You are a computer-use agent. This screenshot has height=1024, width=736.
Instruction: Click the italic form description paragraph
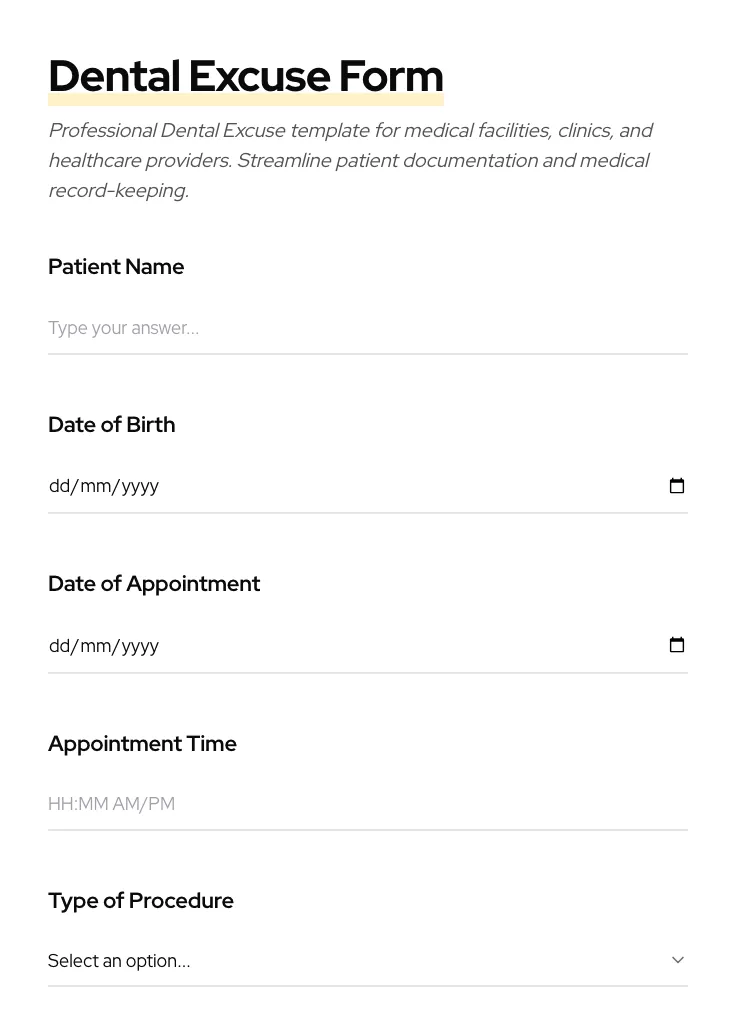click(x=350, y=160)
